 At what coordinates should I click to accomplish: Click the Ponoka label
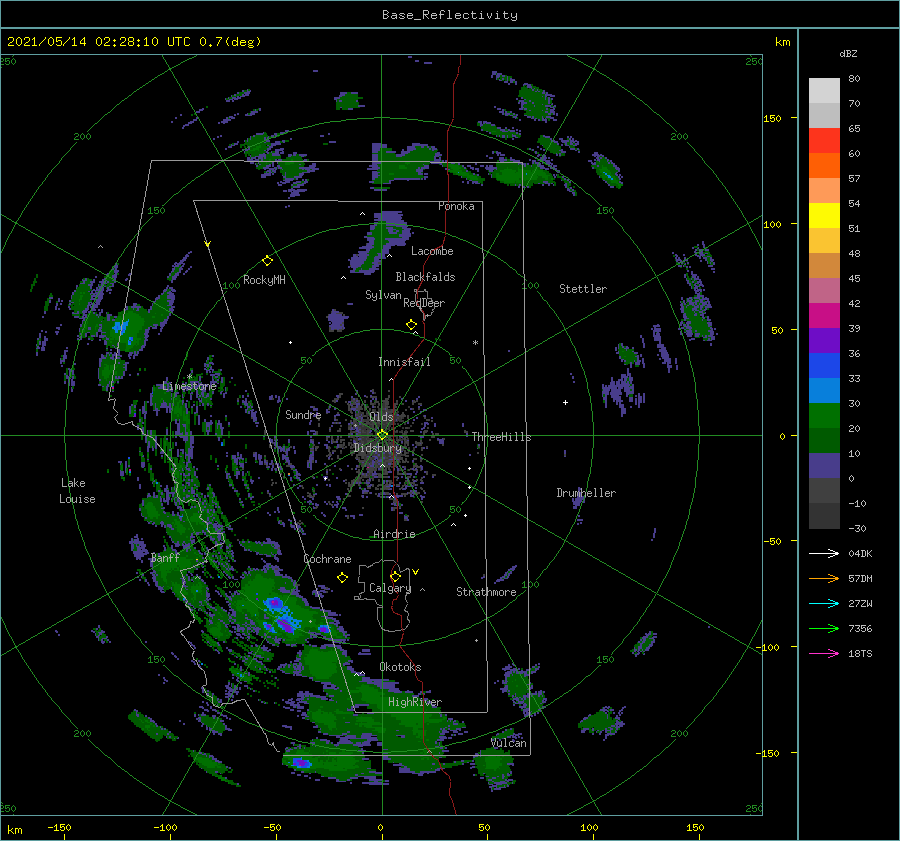456,206
